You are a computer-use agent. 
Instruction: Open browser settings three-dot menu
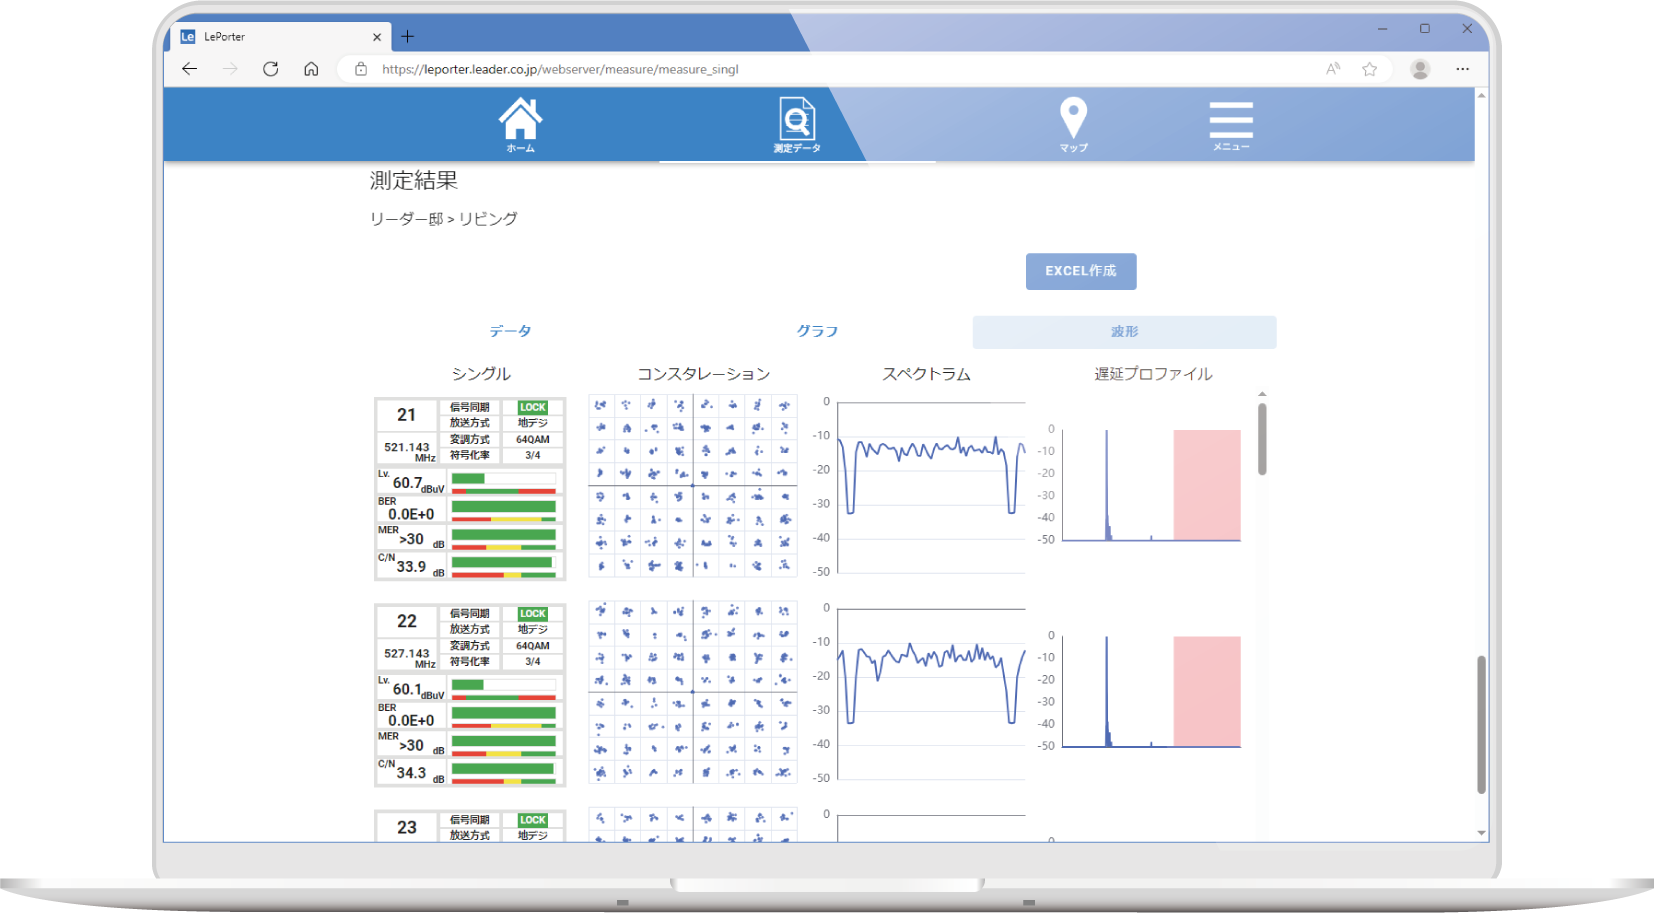coord(1463,69)
